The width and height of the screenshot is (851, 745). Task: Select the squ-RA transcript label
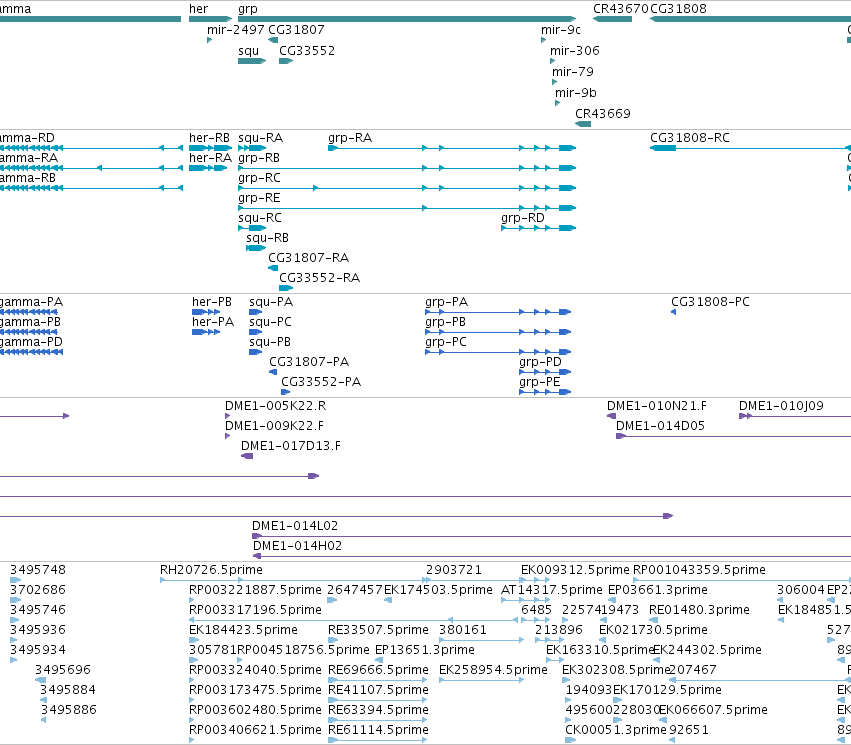[x=261, y=138]
